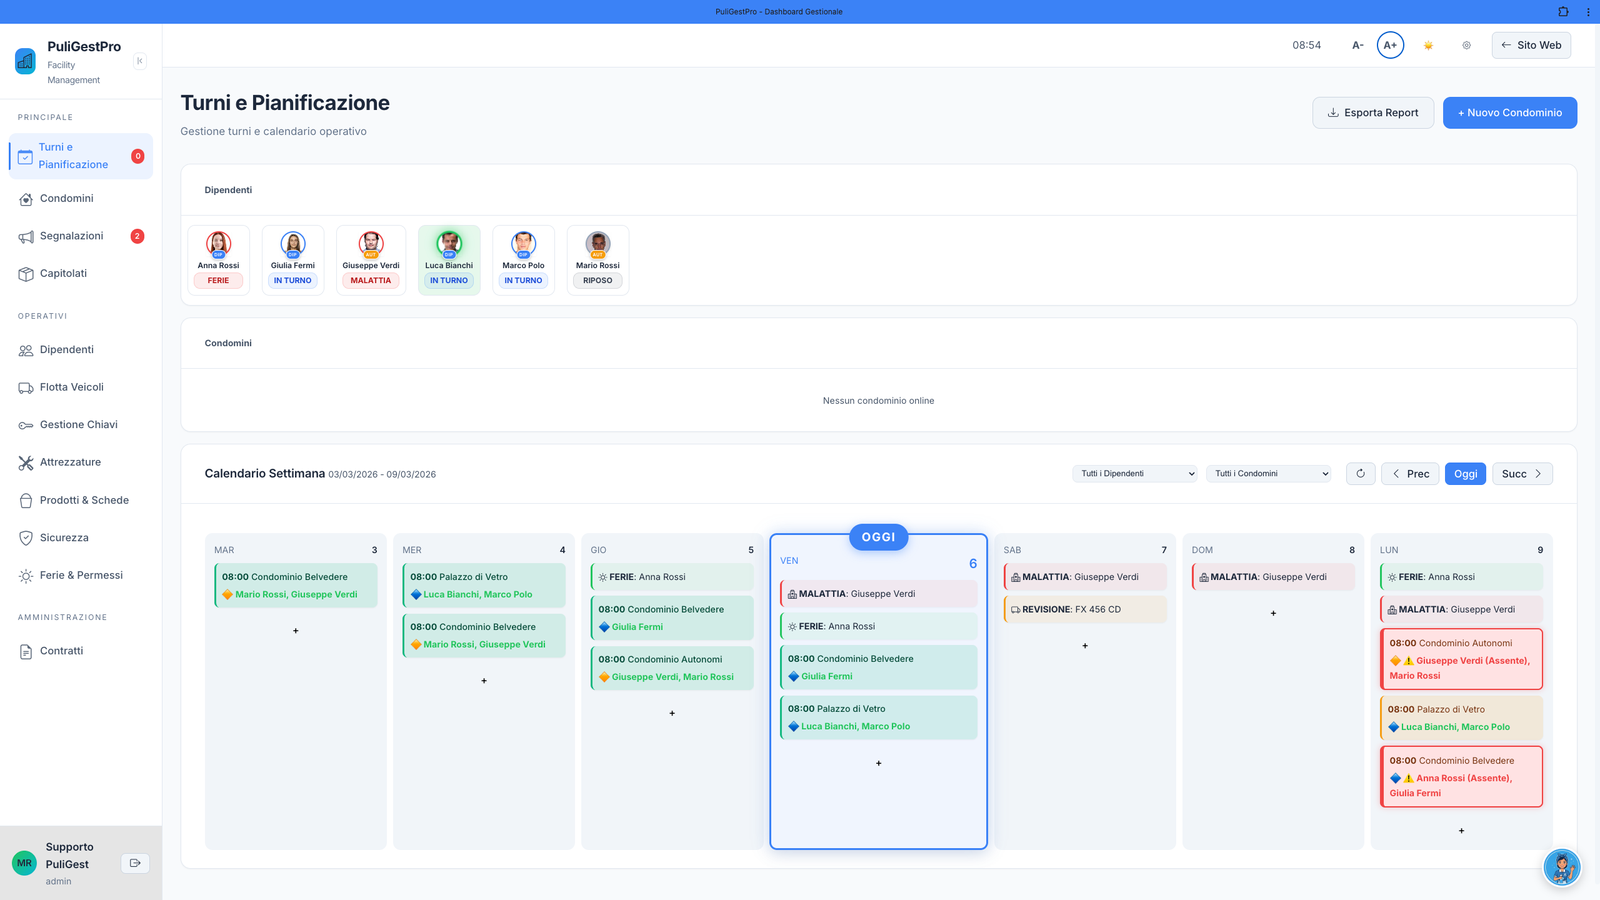Click the Esporta Report button
The height and width of the screenshot is (900, 1600).
click(x=1373, y=112)
